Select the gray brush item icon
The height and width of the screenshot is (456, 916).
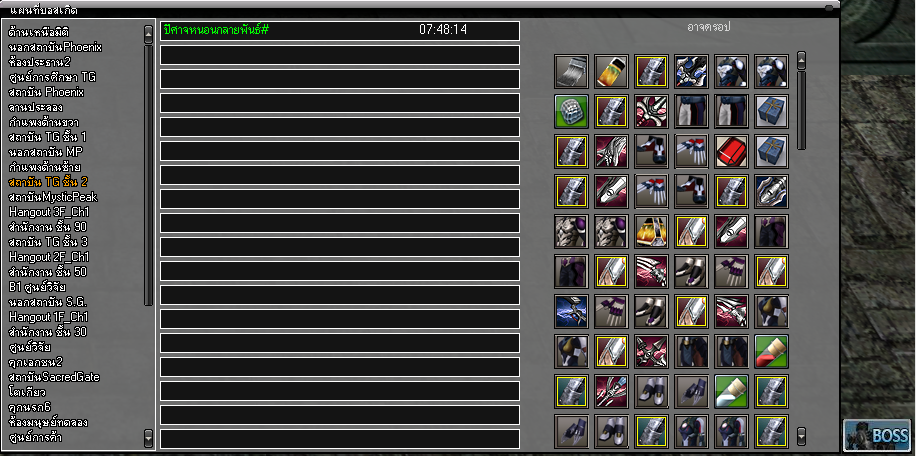tap(571, 71)
